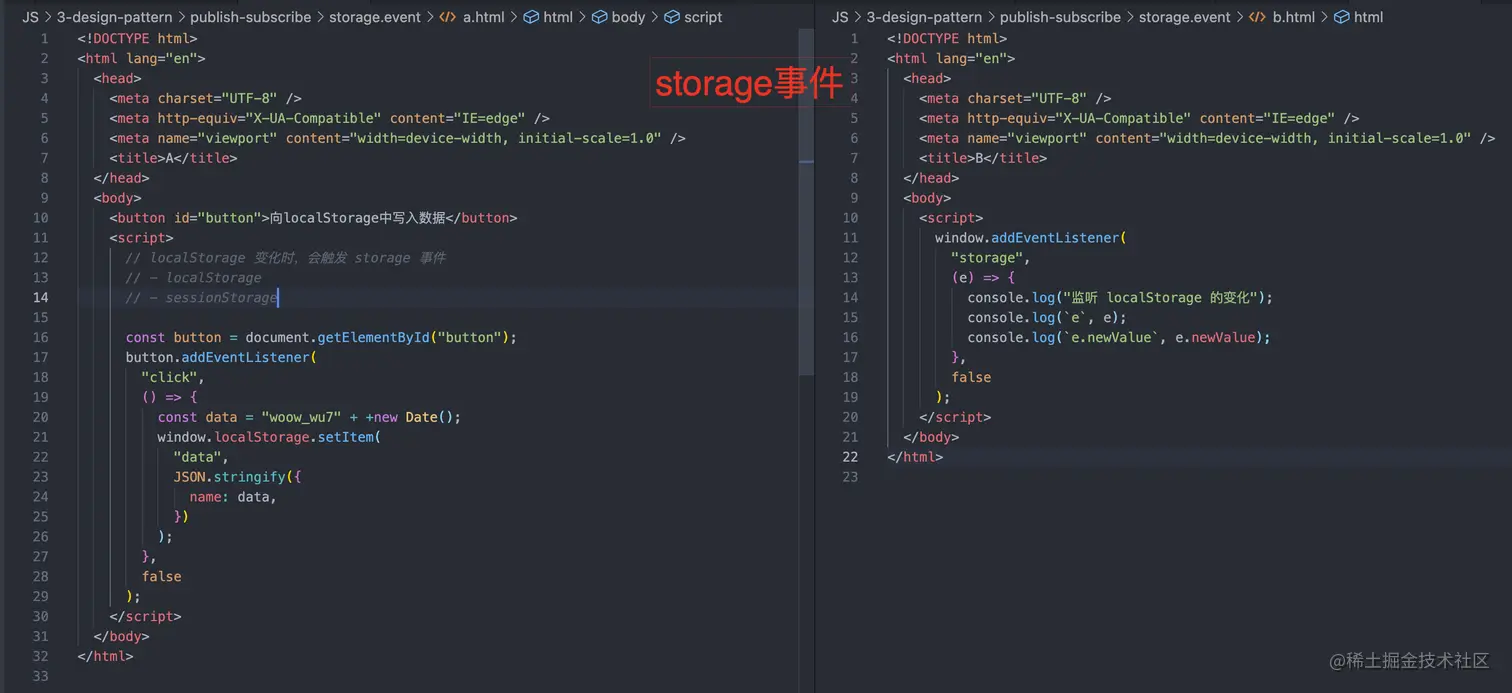Click the "storage", string line
The height and width of the screenshot is (693, 1512).
991,258
